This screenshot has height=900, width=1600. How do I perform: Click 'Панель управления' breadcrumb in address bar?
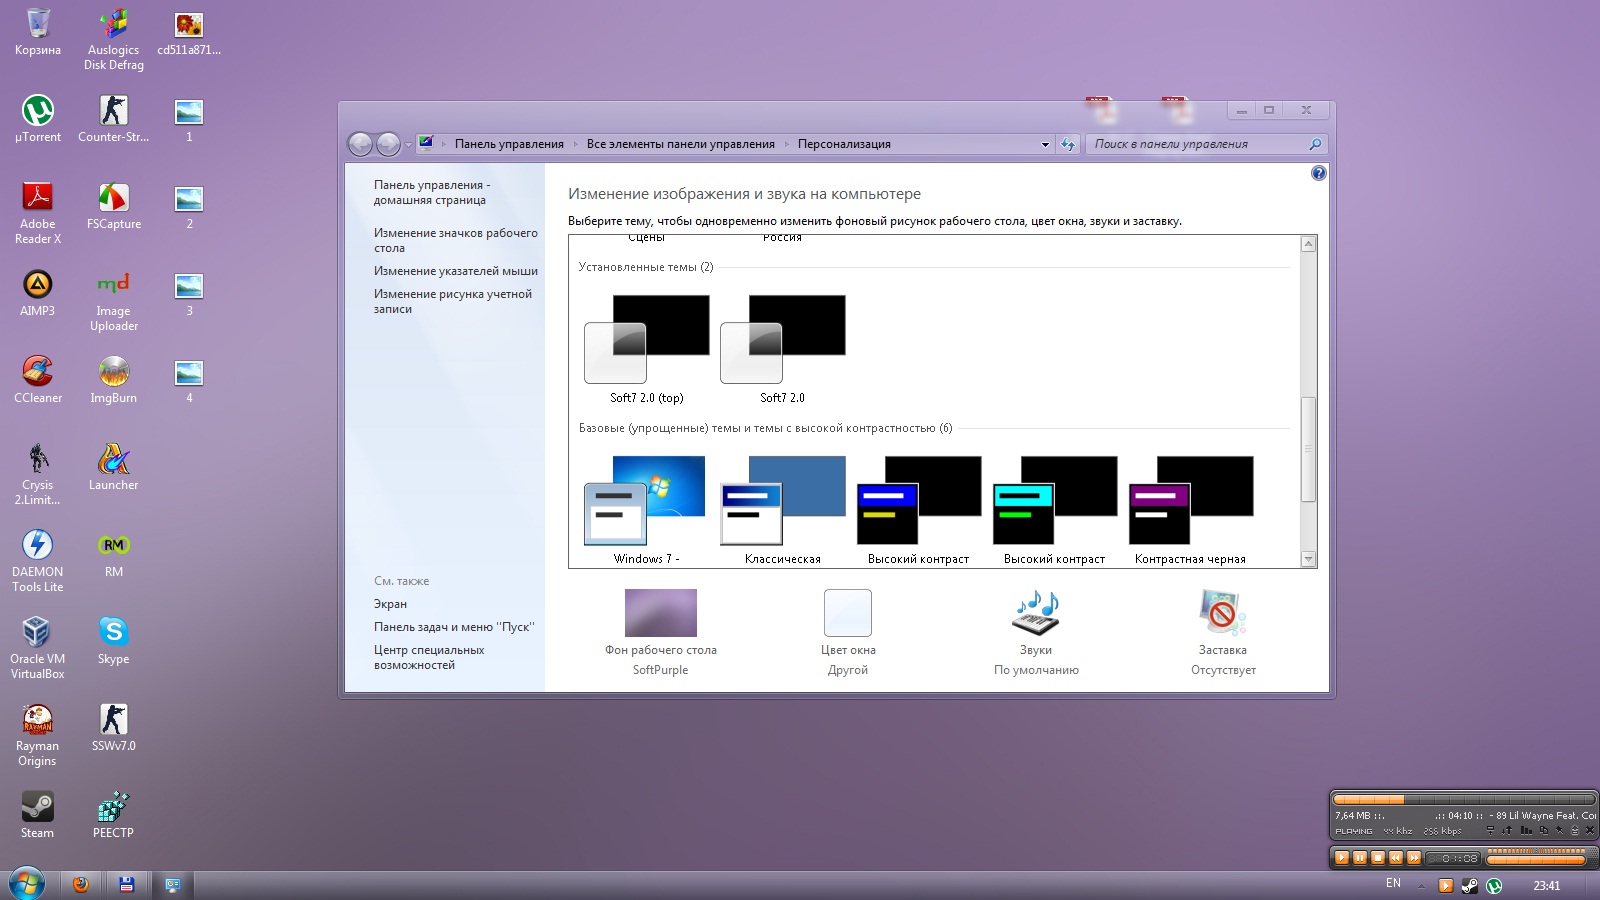pos(509,144)
